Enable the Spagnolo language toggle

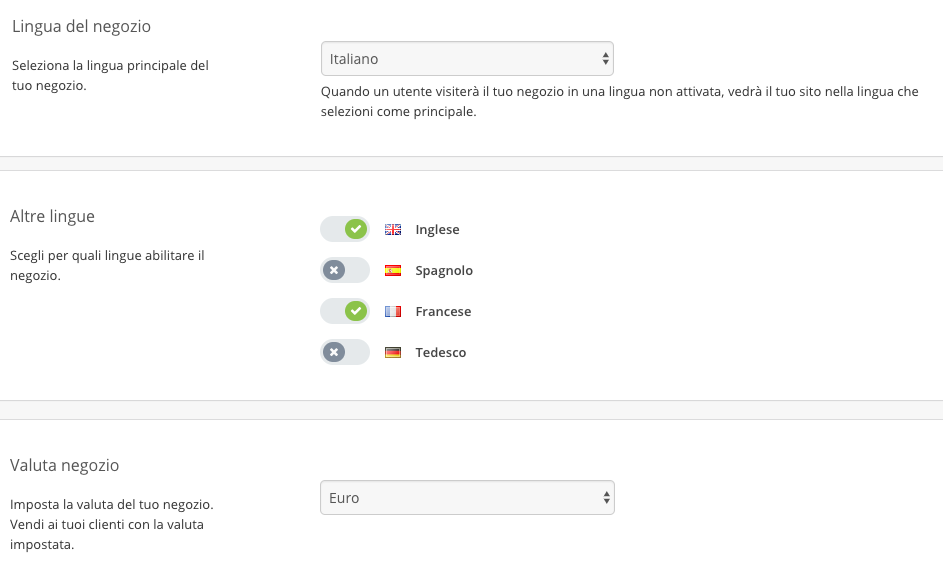[x=345, y=270]
